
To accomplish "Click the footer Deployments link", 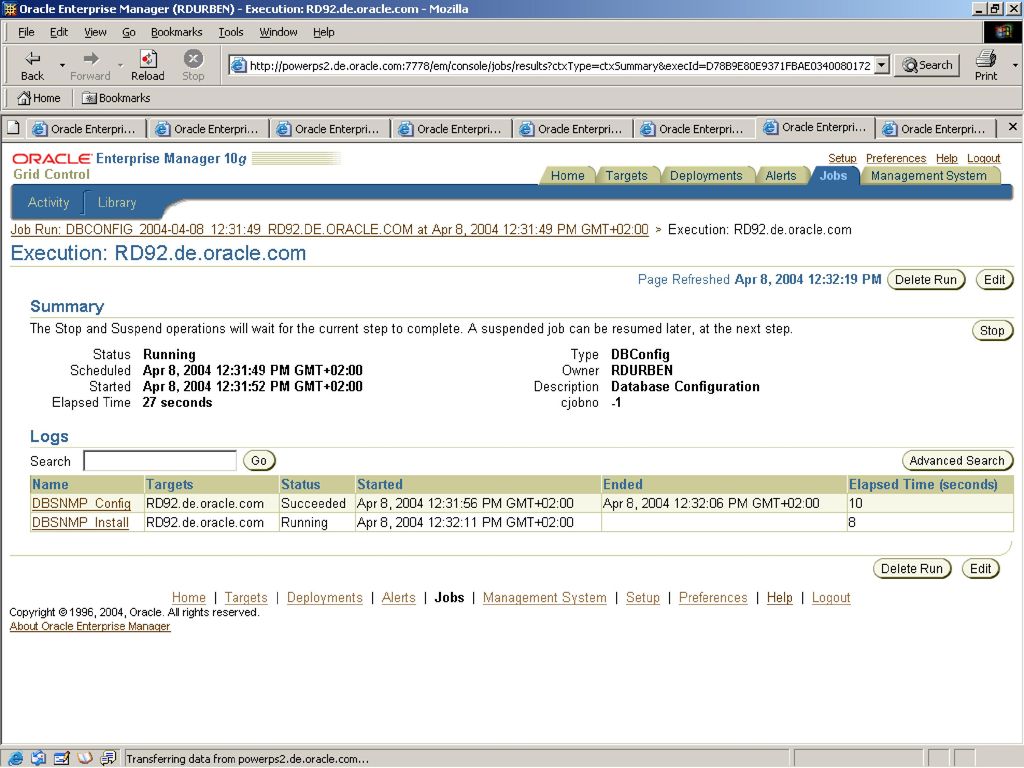I will click(x=325, y=598).
